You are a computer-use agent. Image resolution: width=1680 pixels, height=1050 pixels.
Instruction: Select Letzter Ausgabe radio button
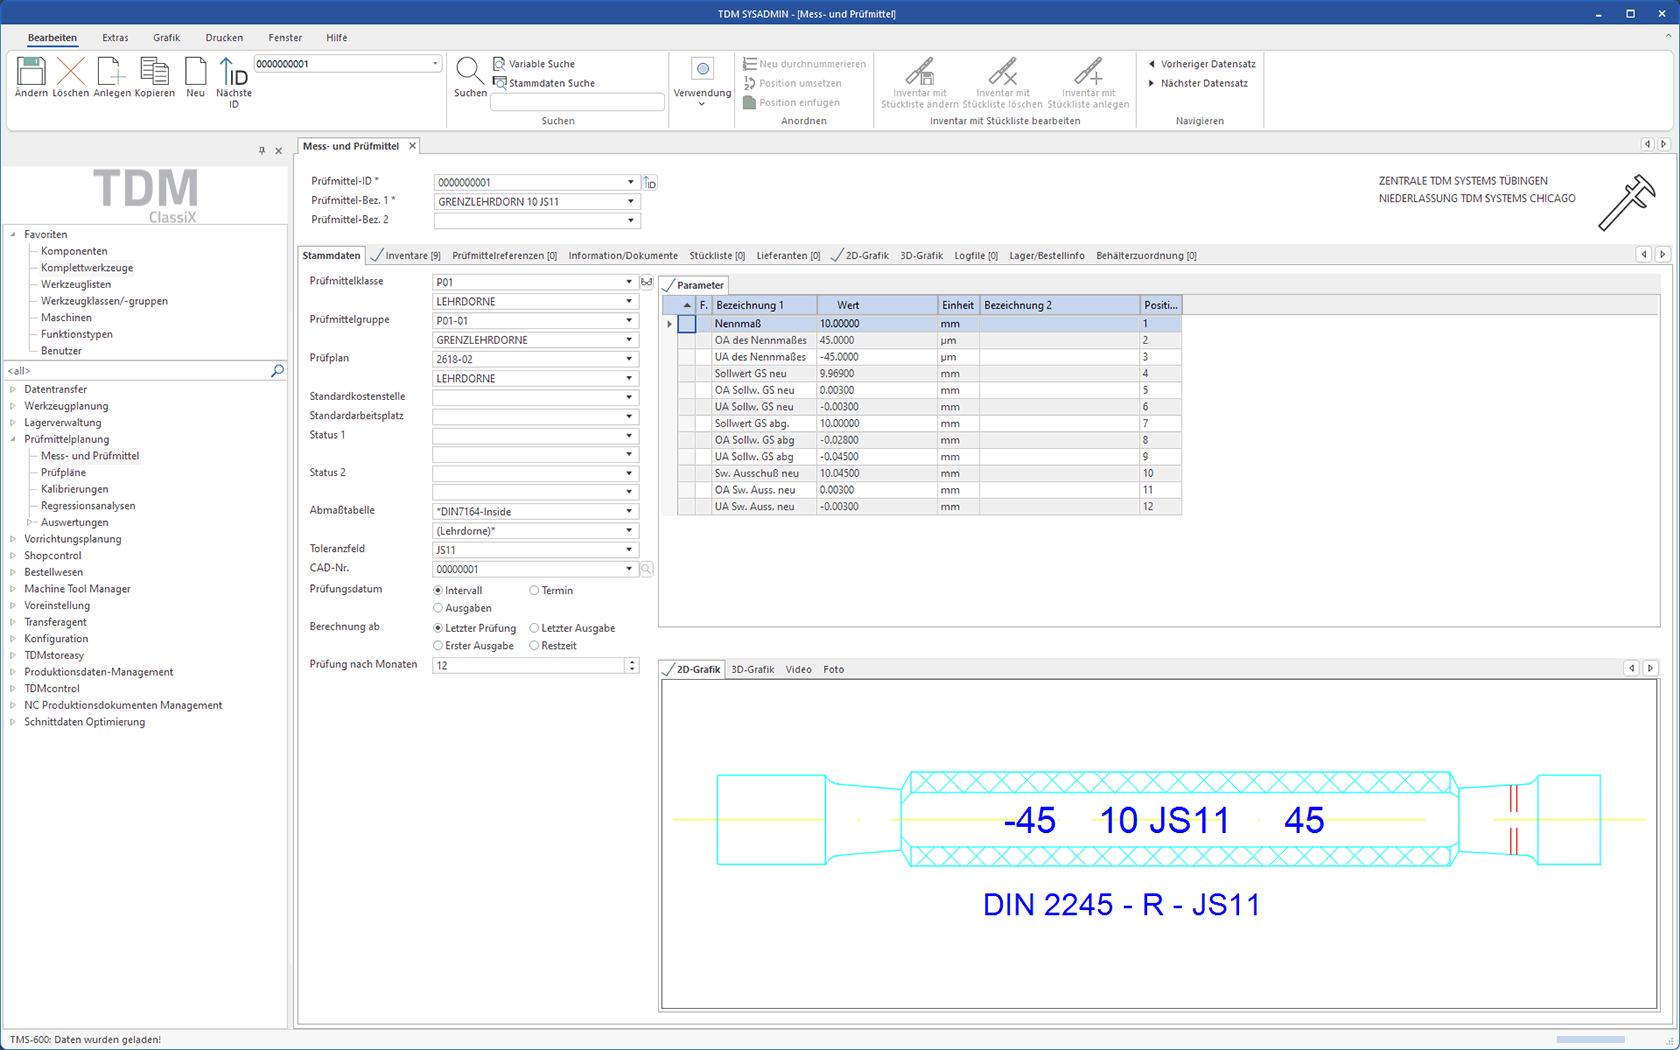534,628
